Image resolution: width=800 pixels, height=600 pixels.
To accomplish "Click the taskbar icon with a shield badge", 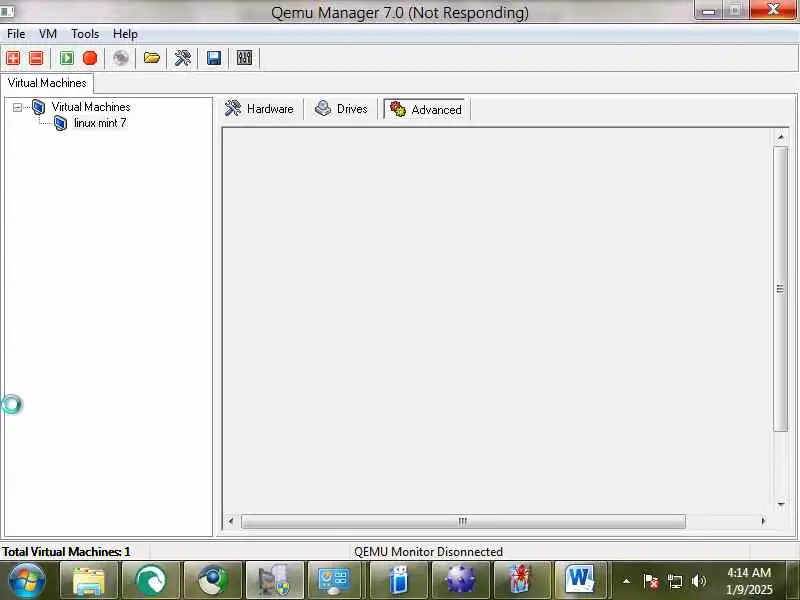I will (275, 581).
